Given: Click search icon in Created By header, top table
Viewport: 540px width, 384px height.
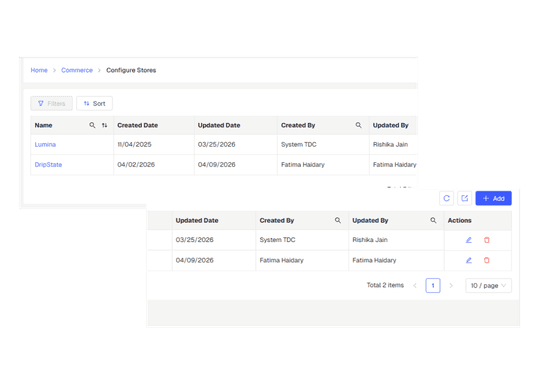Looking at the screenshot, I should (x=359, y=125).
